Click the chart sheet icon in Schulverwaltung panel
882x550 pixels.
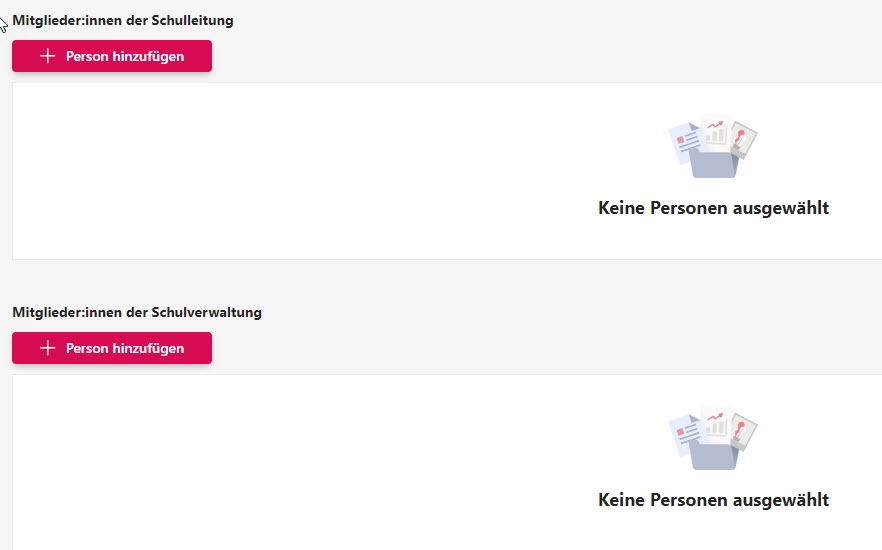click(714, 422)
